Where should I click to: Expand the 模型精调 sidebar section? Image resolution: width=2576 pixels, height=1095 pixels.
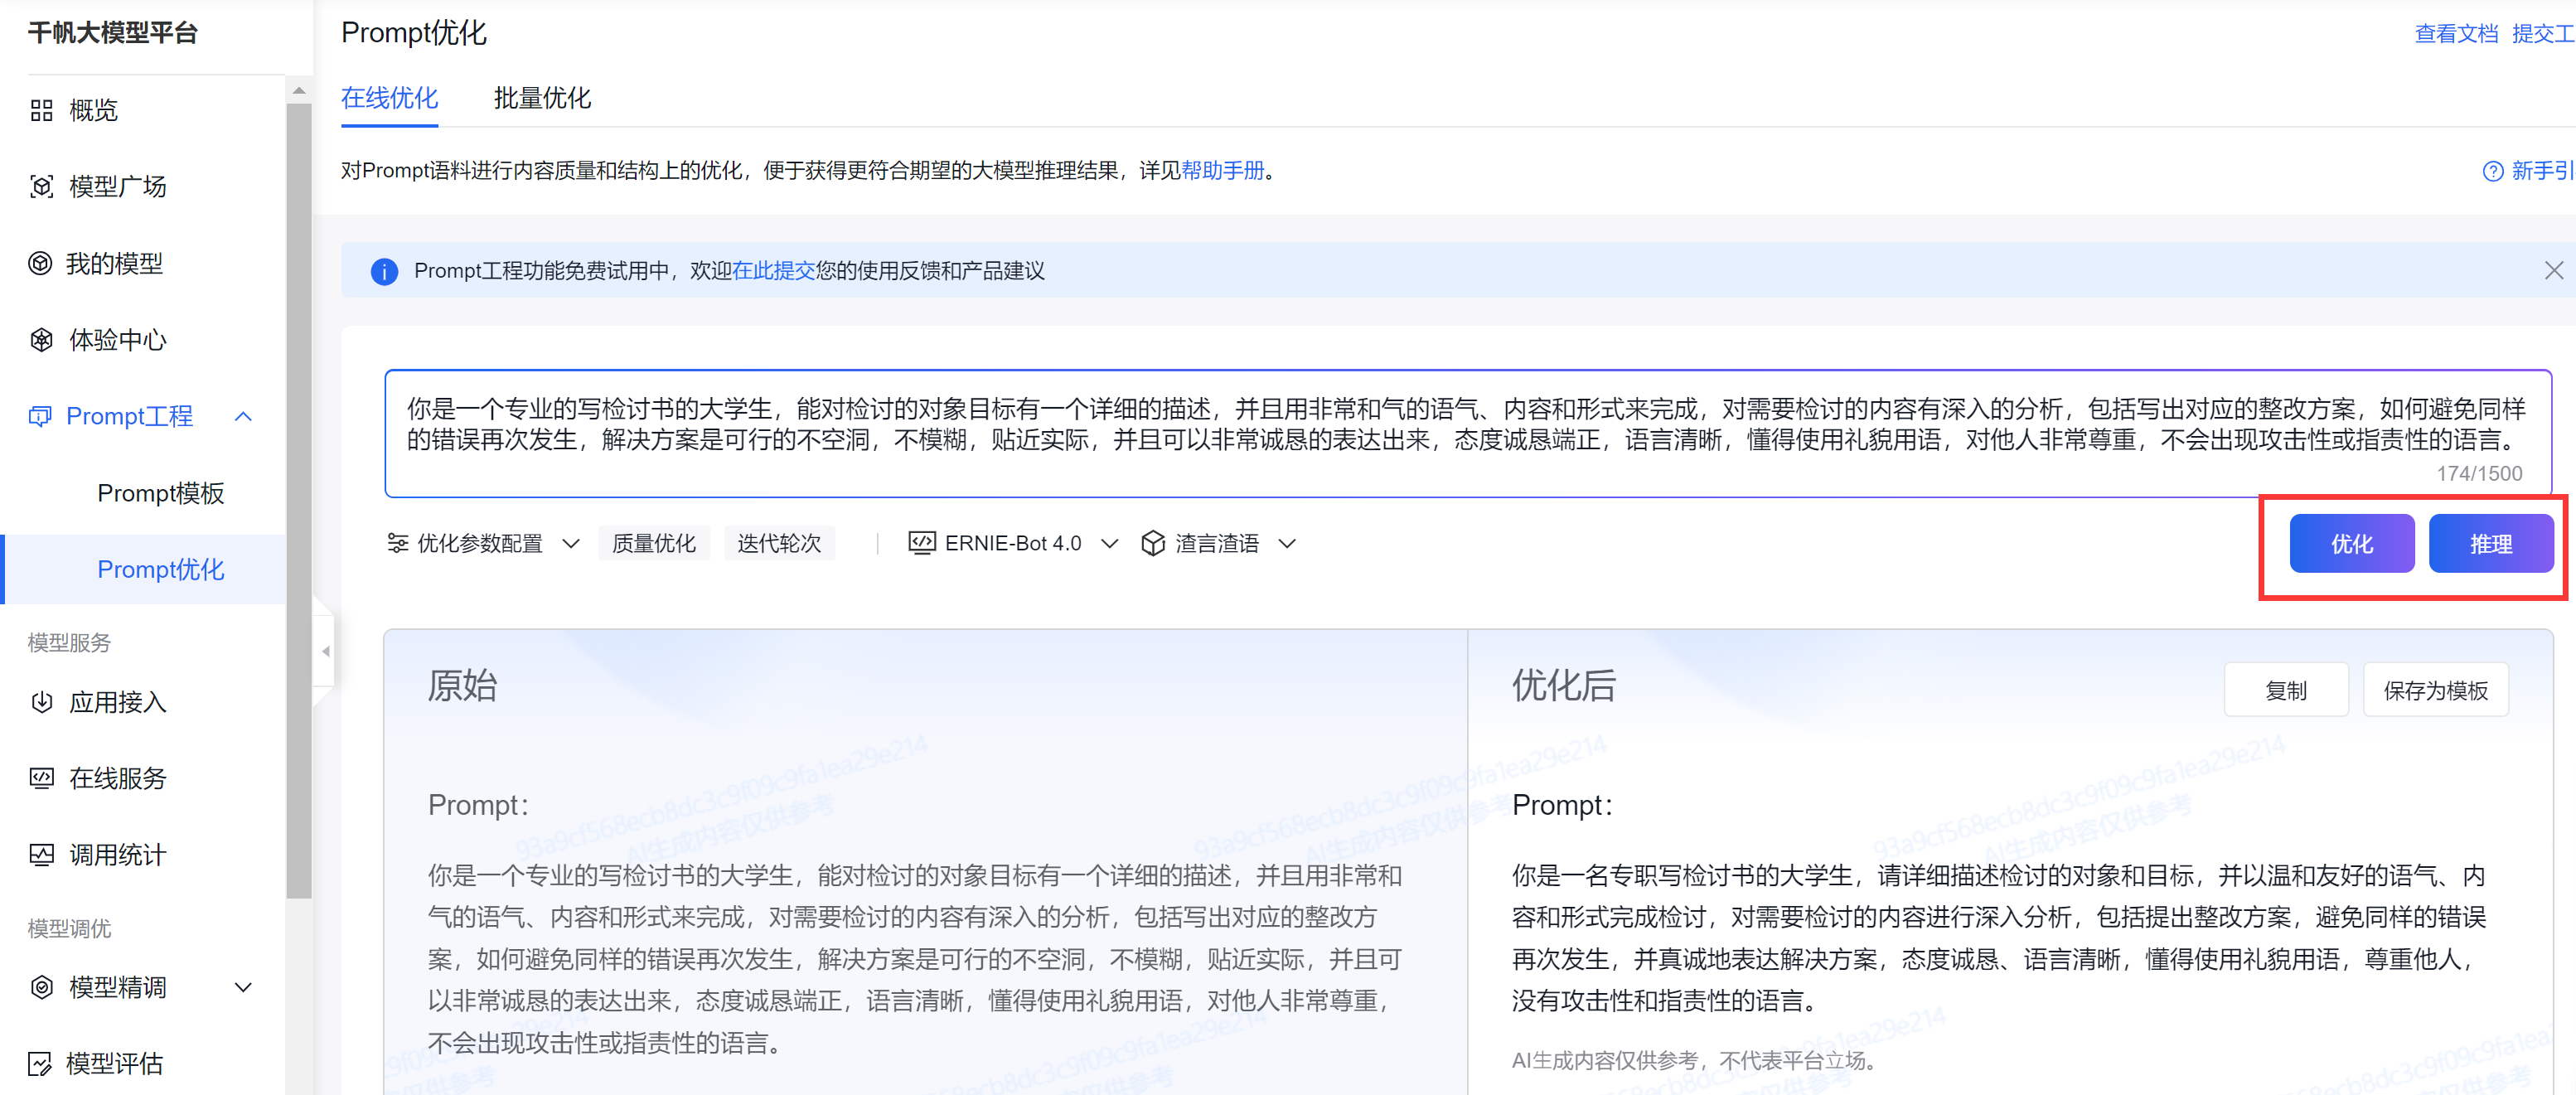point(242,987)
